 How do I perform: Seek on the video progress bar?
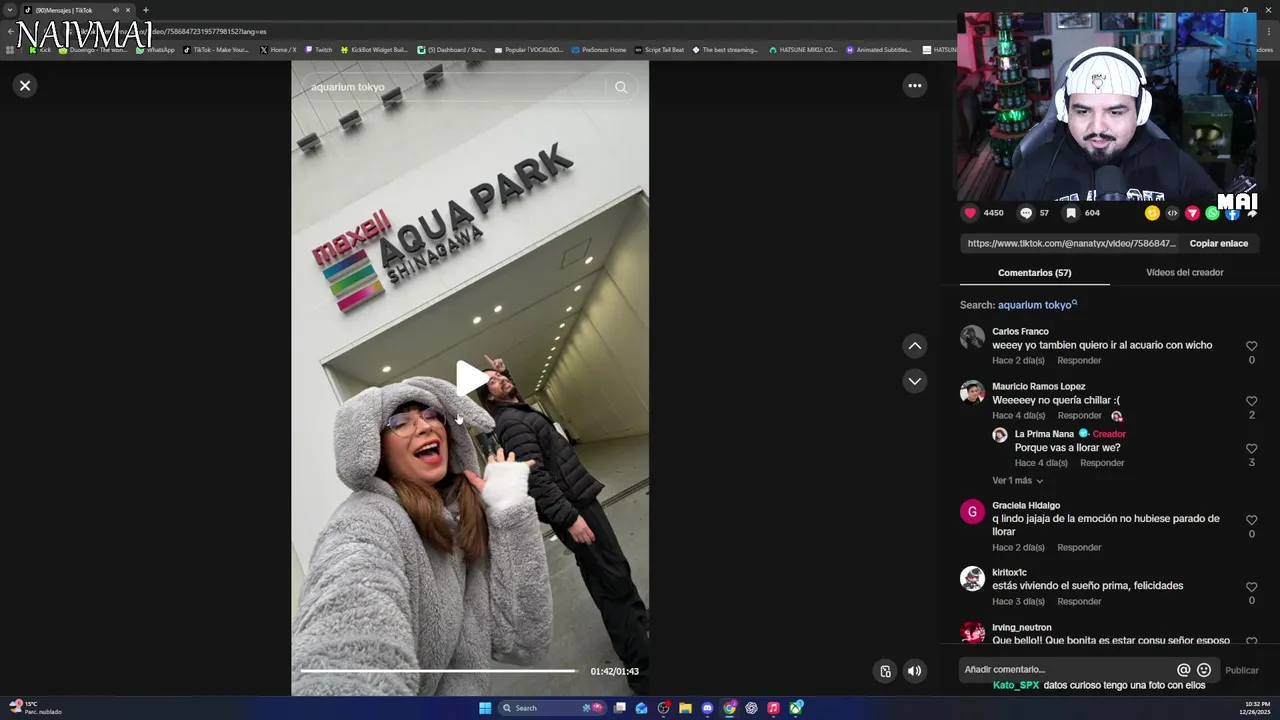[438, 671]
